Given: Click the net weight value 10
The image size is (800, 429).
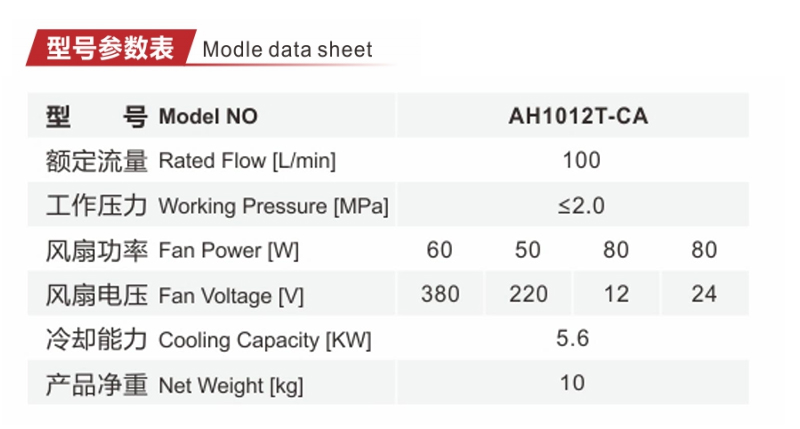Looking at the screenshot, I should [x=572, y=383].
